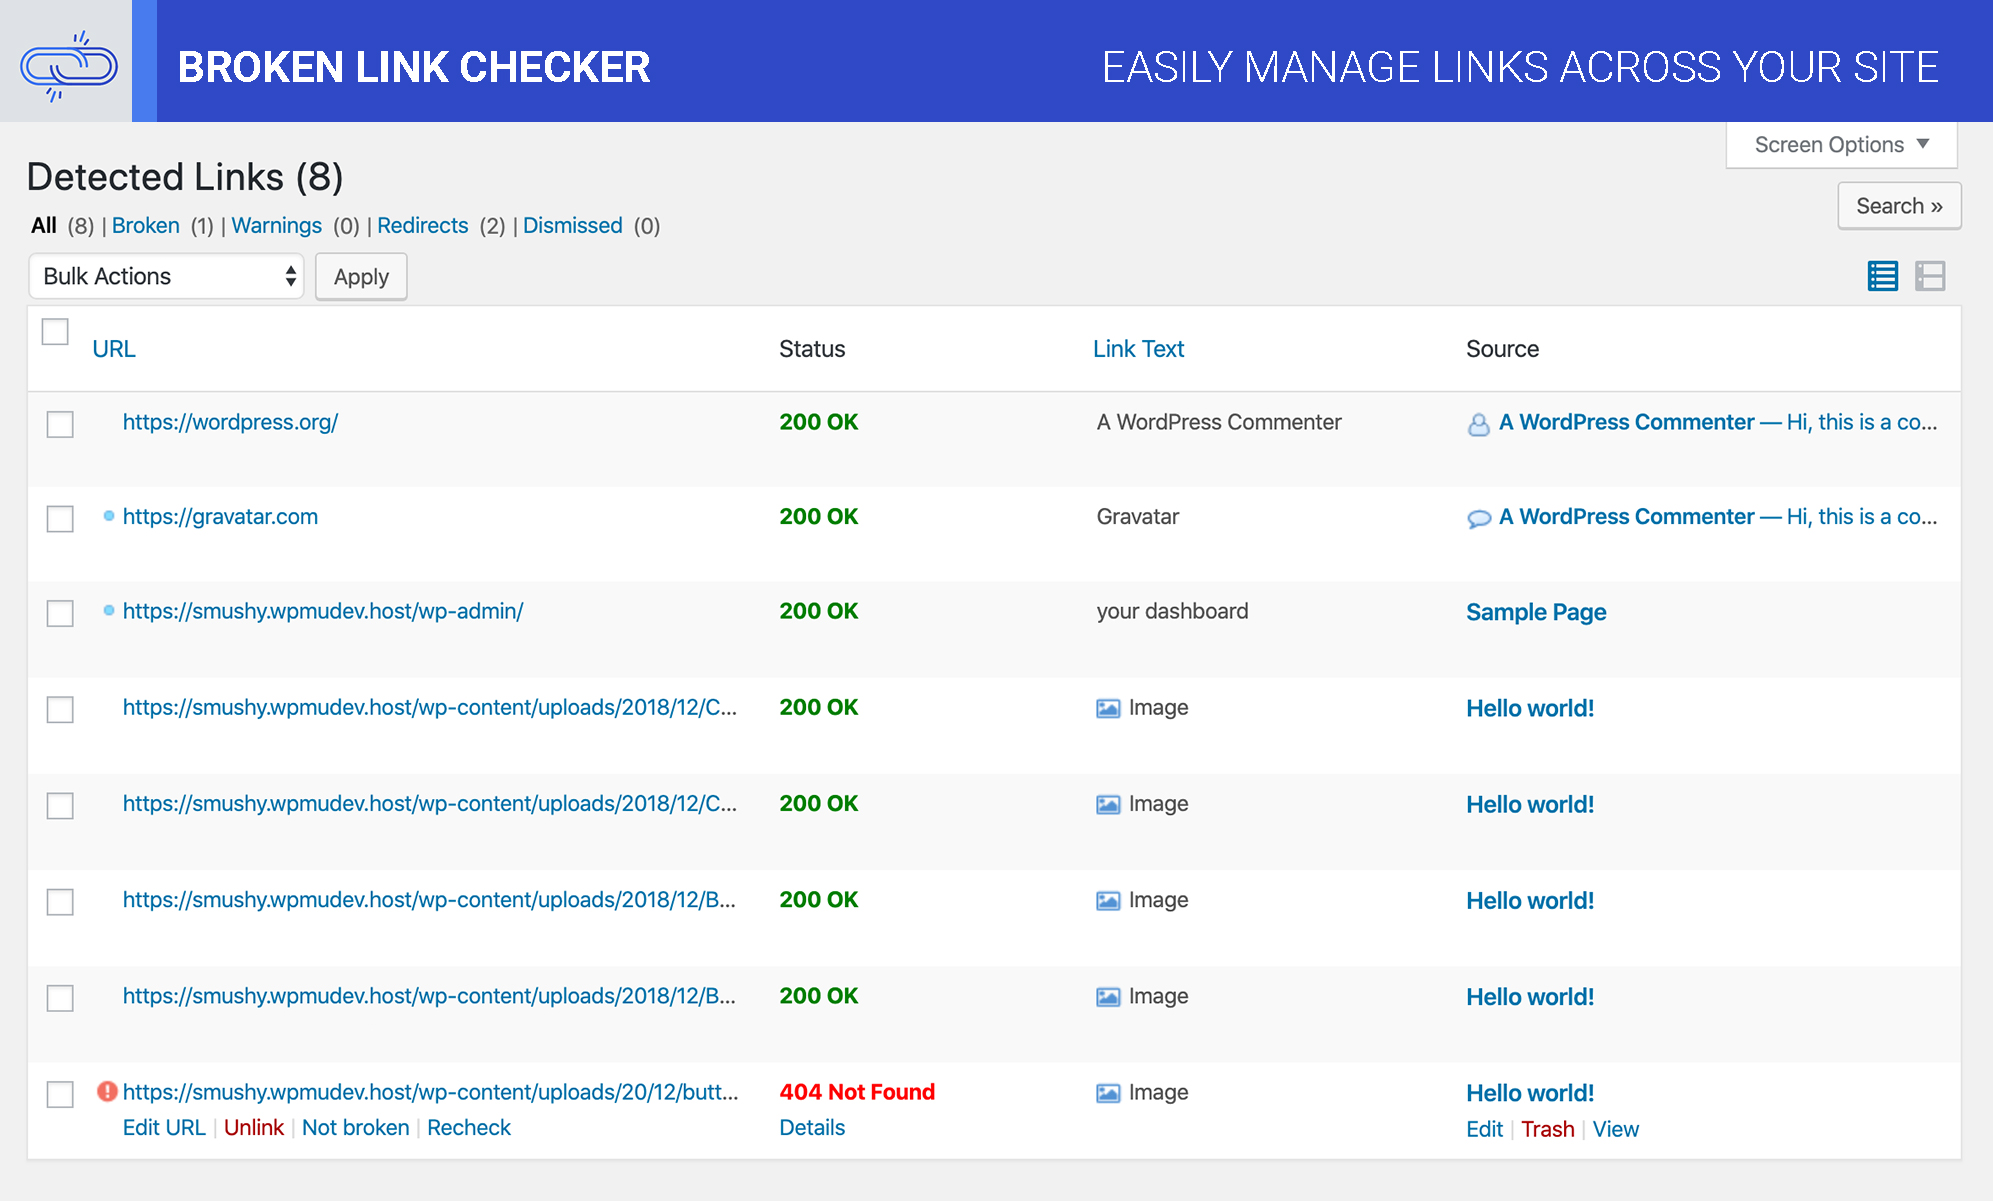This screenshot has height=1201, width=1993.
Task: Tick the select-all checkbox in the header
Action: click(x=54, y=331)
